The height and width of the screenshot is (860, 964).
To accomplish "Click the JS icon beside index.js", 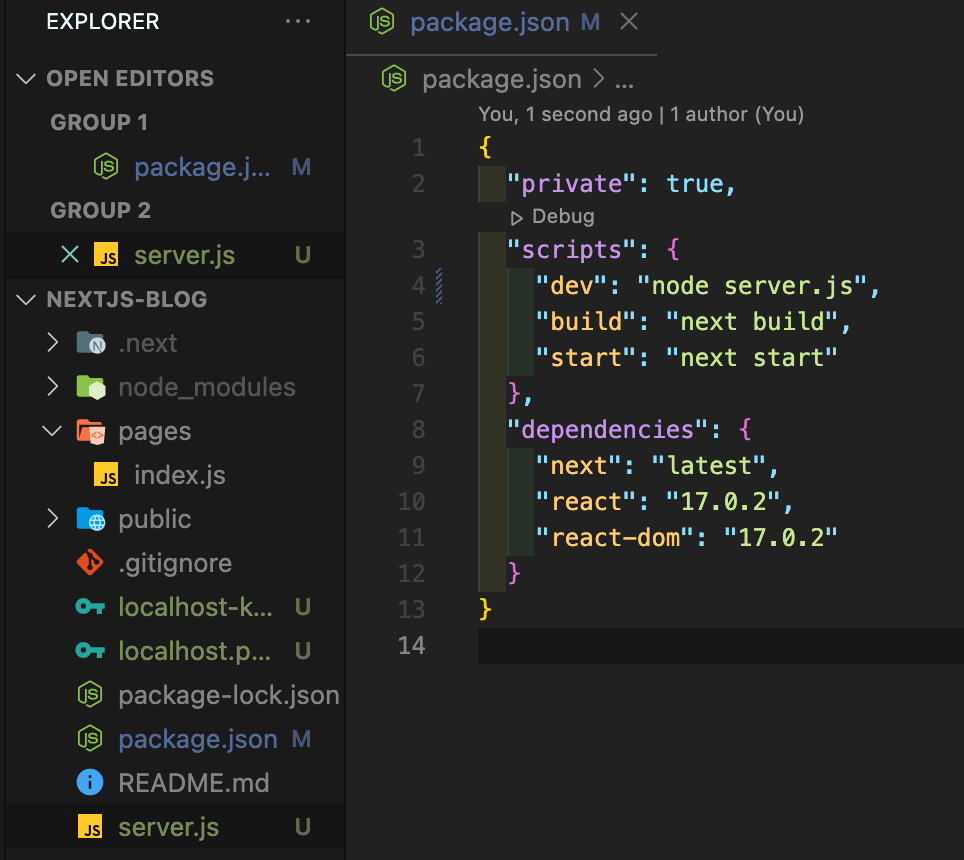I will click(x=106, y=475).
